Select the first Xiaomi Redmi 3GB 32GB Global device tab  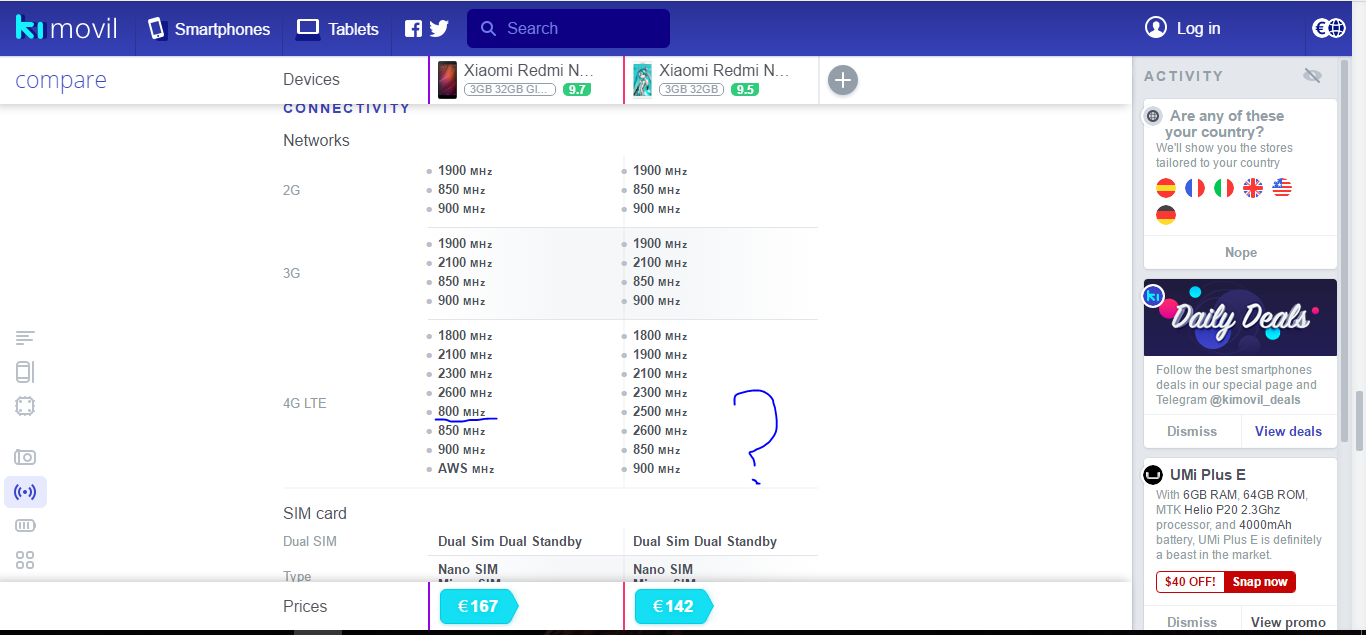tap(526, 79)
